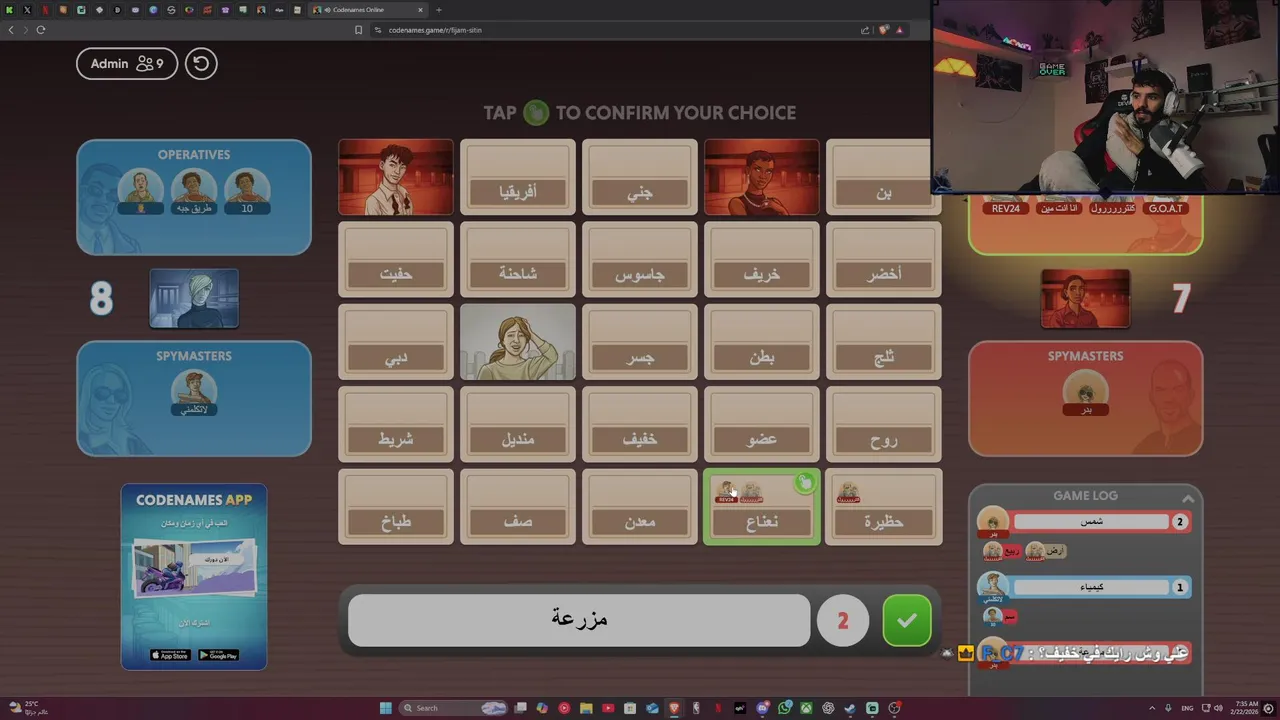Click the مزرعة clue text field
The width and height of the screenshot is (1280, 720).
(579, 620)
